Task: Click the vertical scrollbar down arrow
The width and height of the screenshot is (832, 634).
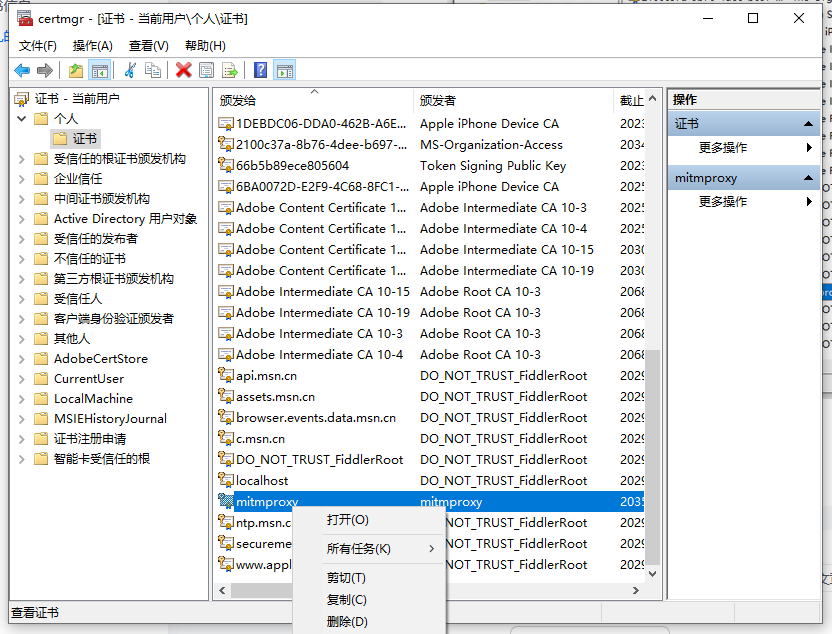Action: [653, 573]
